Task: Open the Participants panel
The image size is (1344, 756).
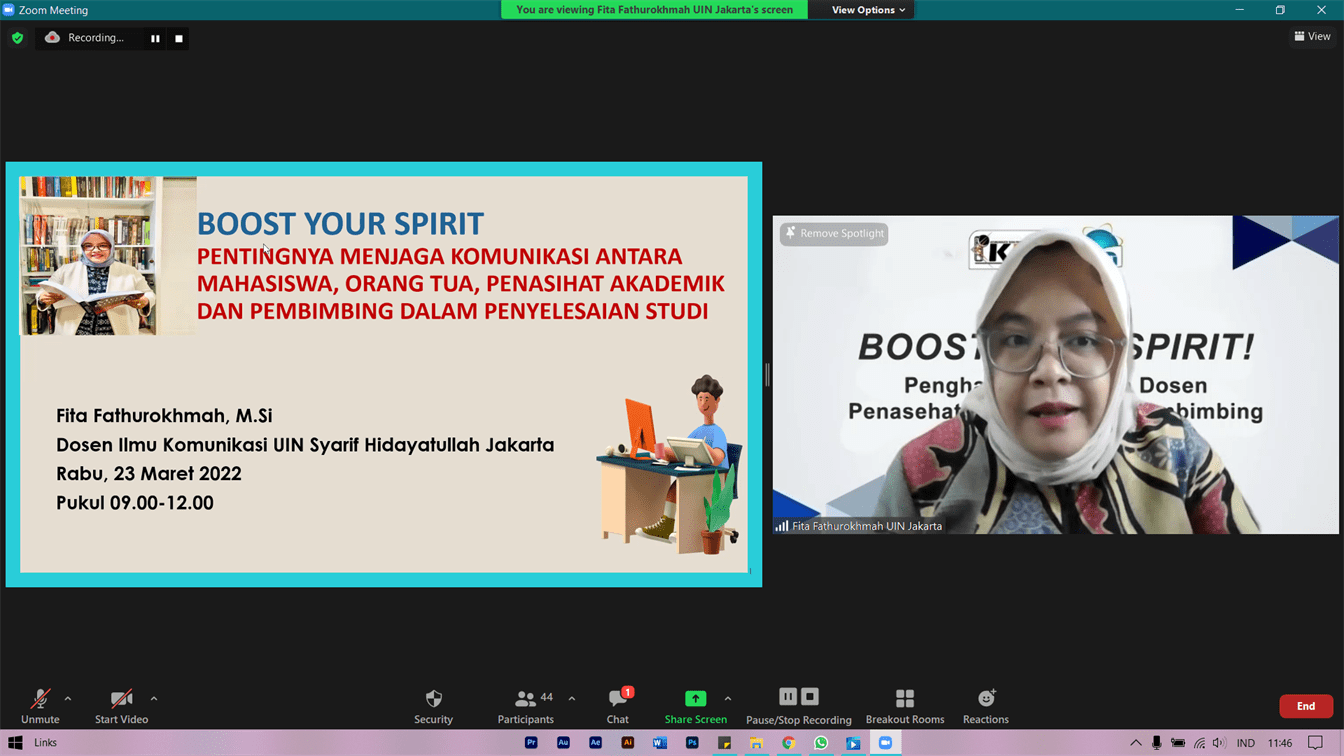Action: (526, 705)
